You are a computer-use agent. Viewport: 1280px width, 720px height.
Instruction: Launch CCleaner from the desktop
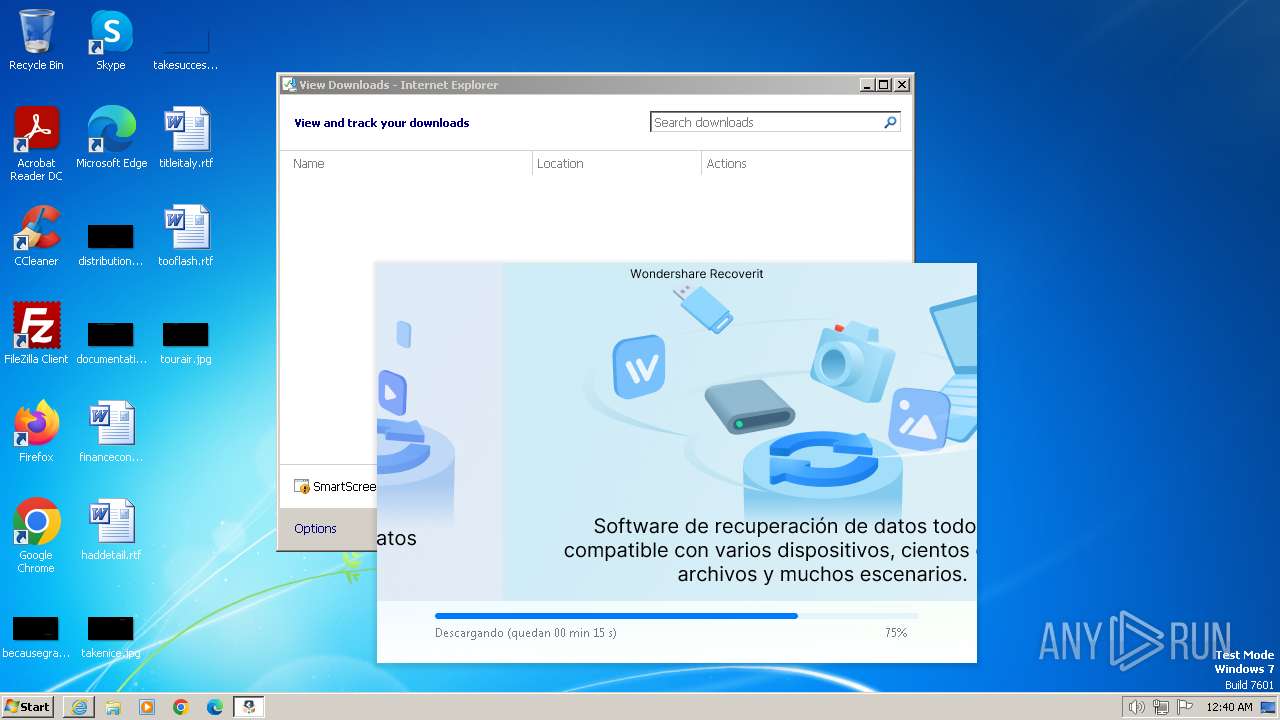coord(36,235)
